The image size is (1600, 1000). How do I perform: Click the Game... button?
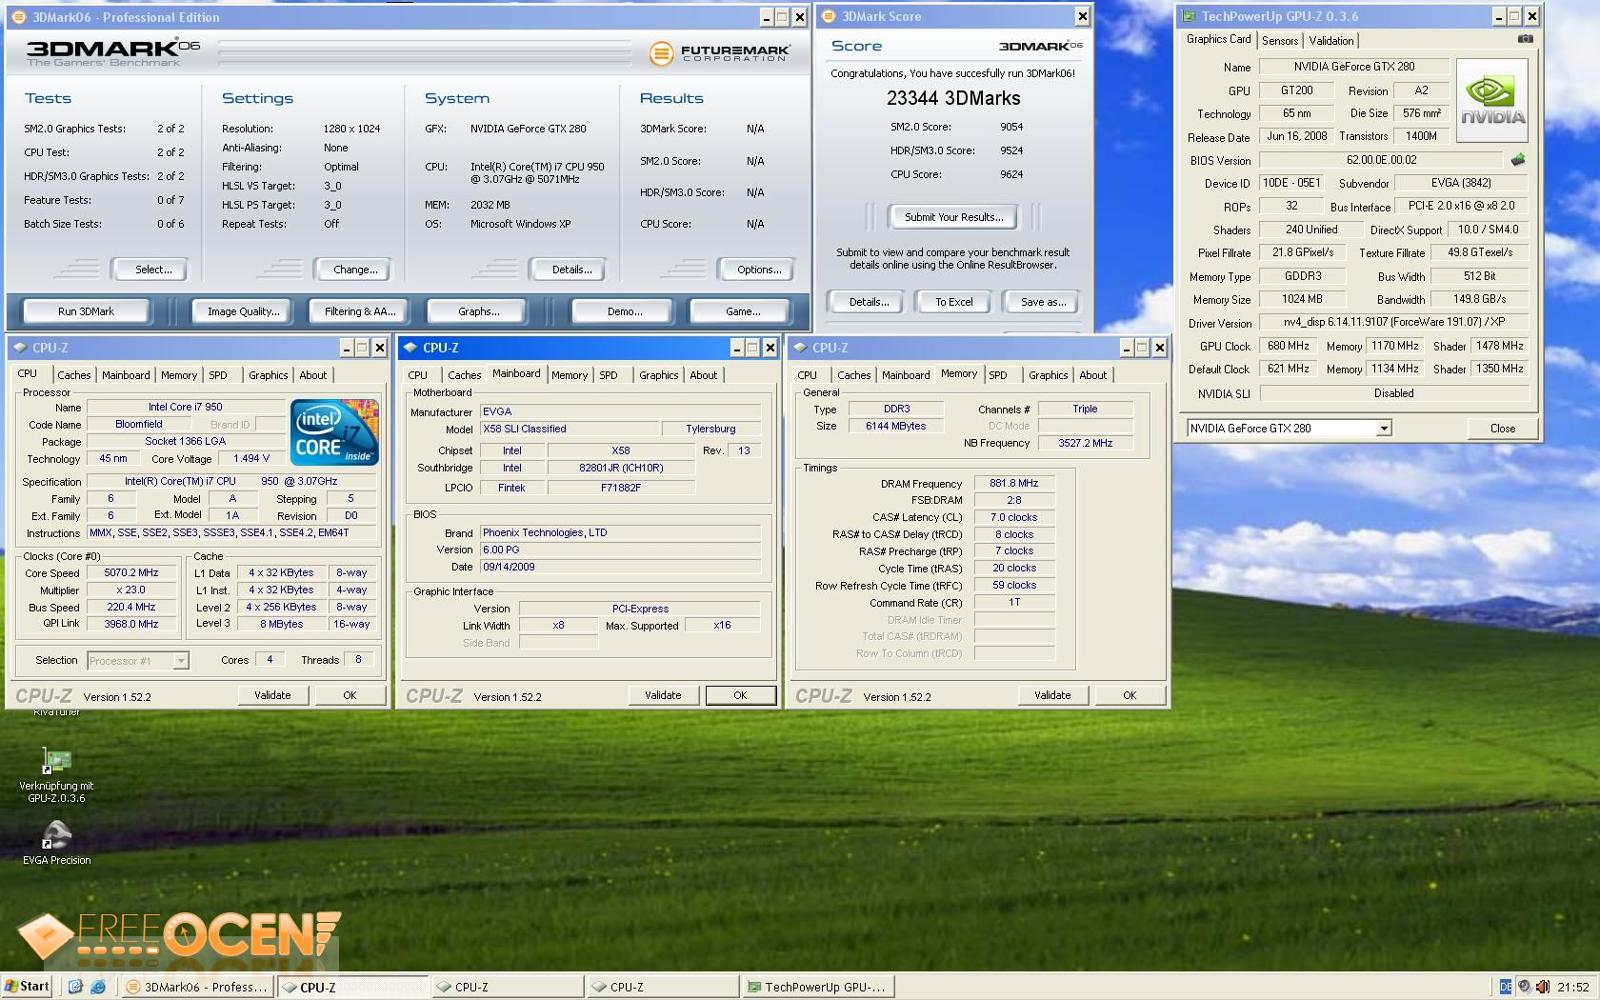click(743, 311)
